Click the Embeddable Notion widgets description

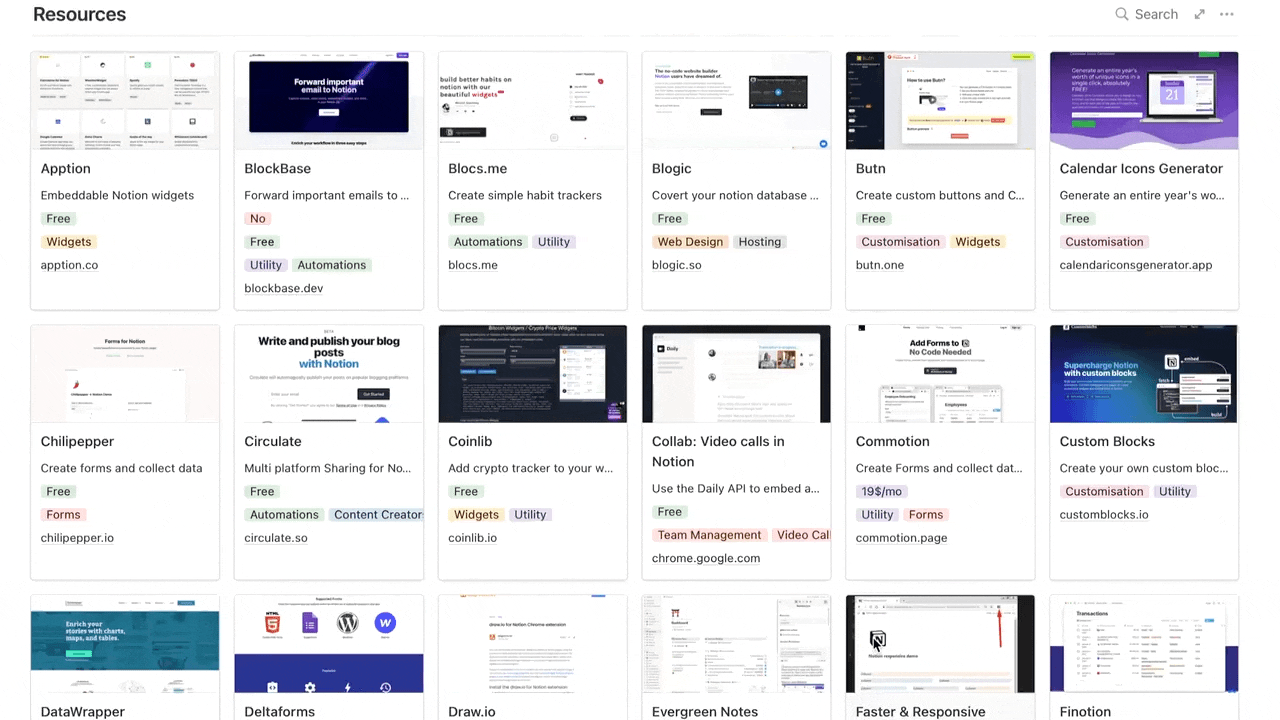(118, 196)
